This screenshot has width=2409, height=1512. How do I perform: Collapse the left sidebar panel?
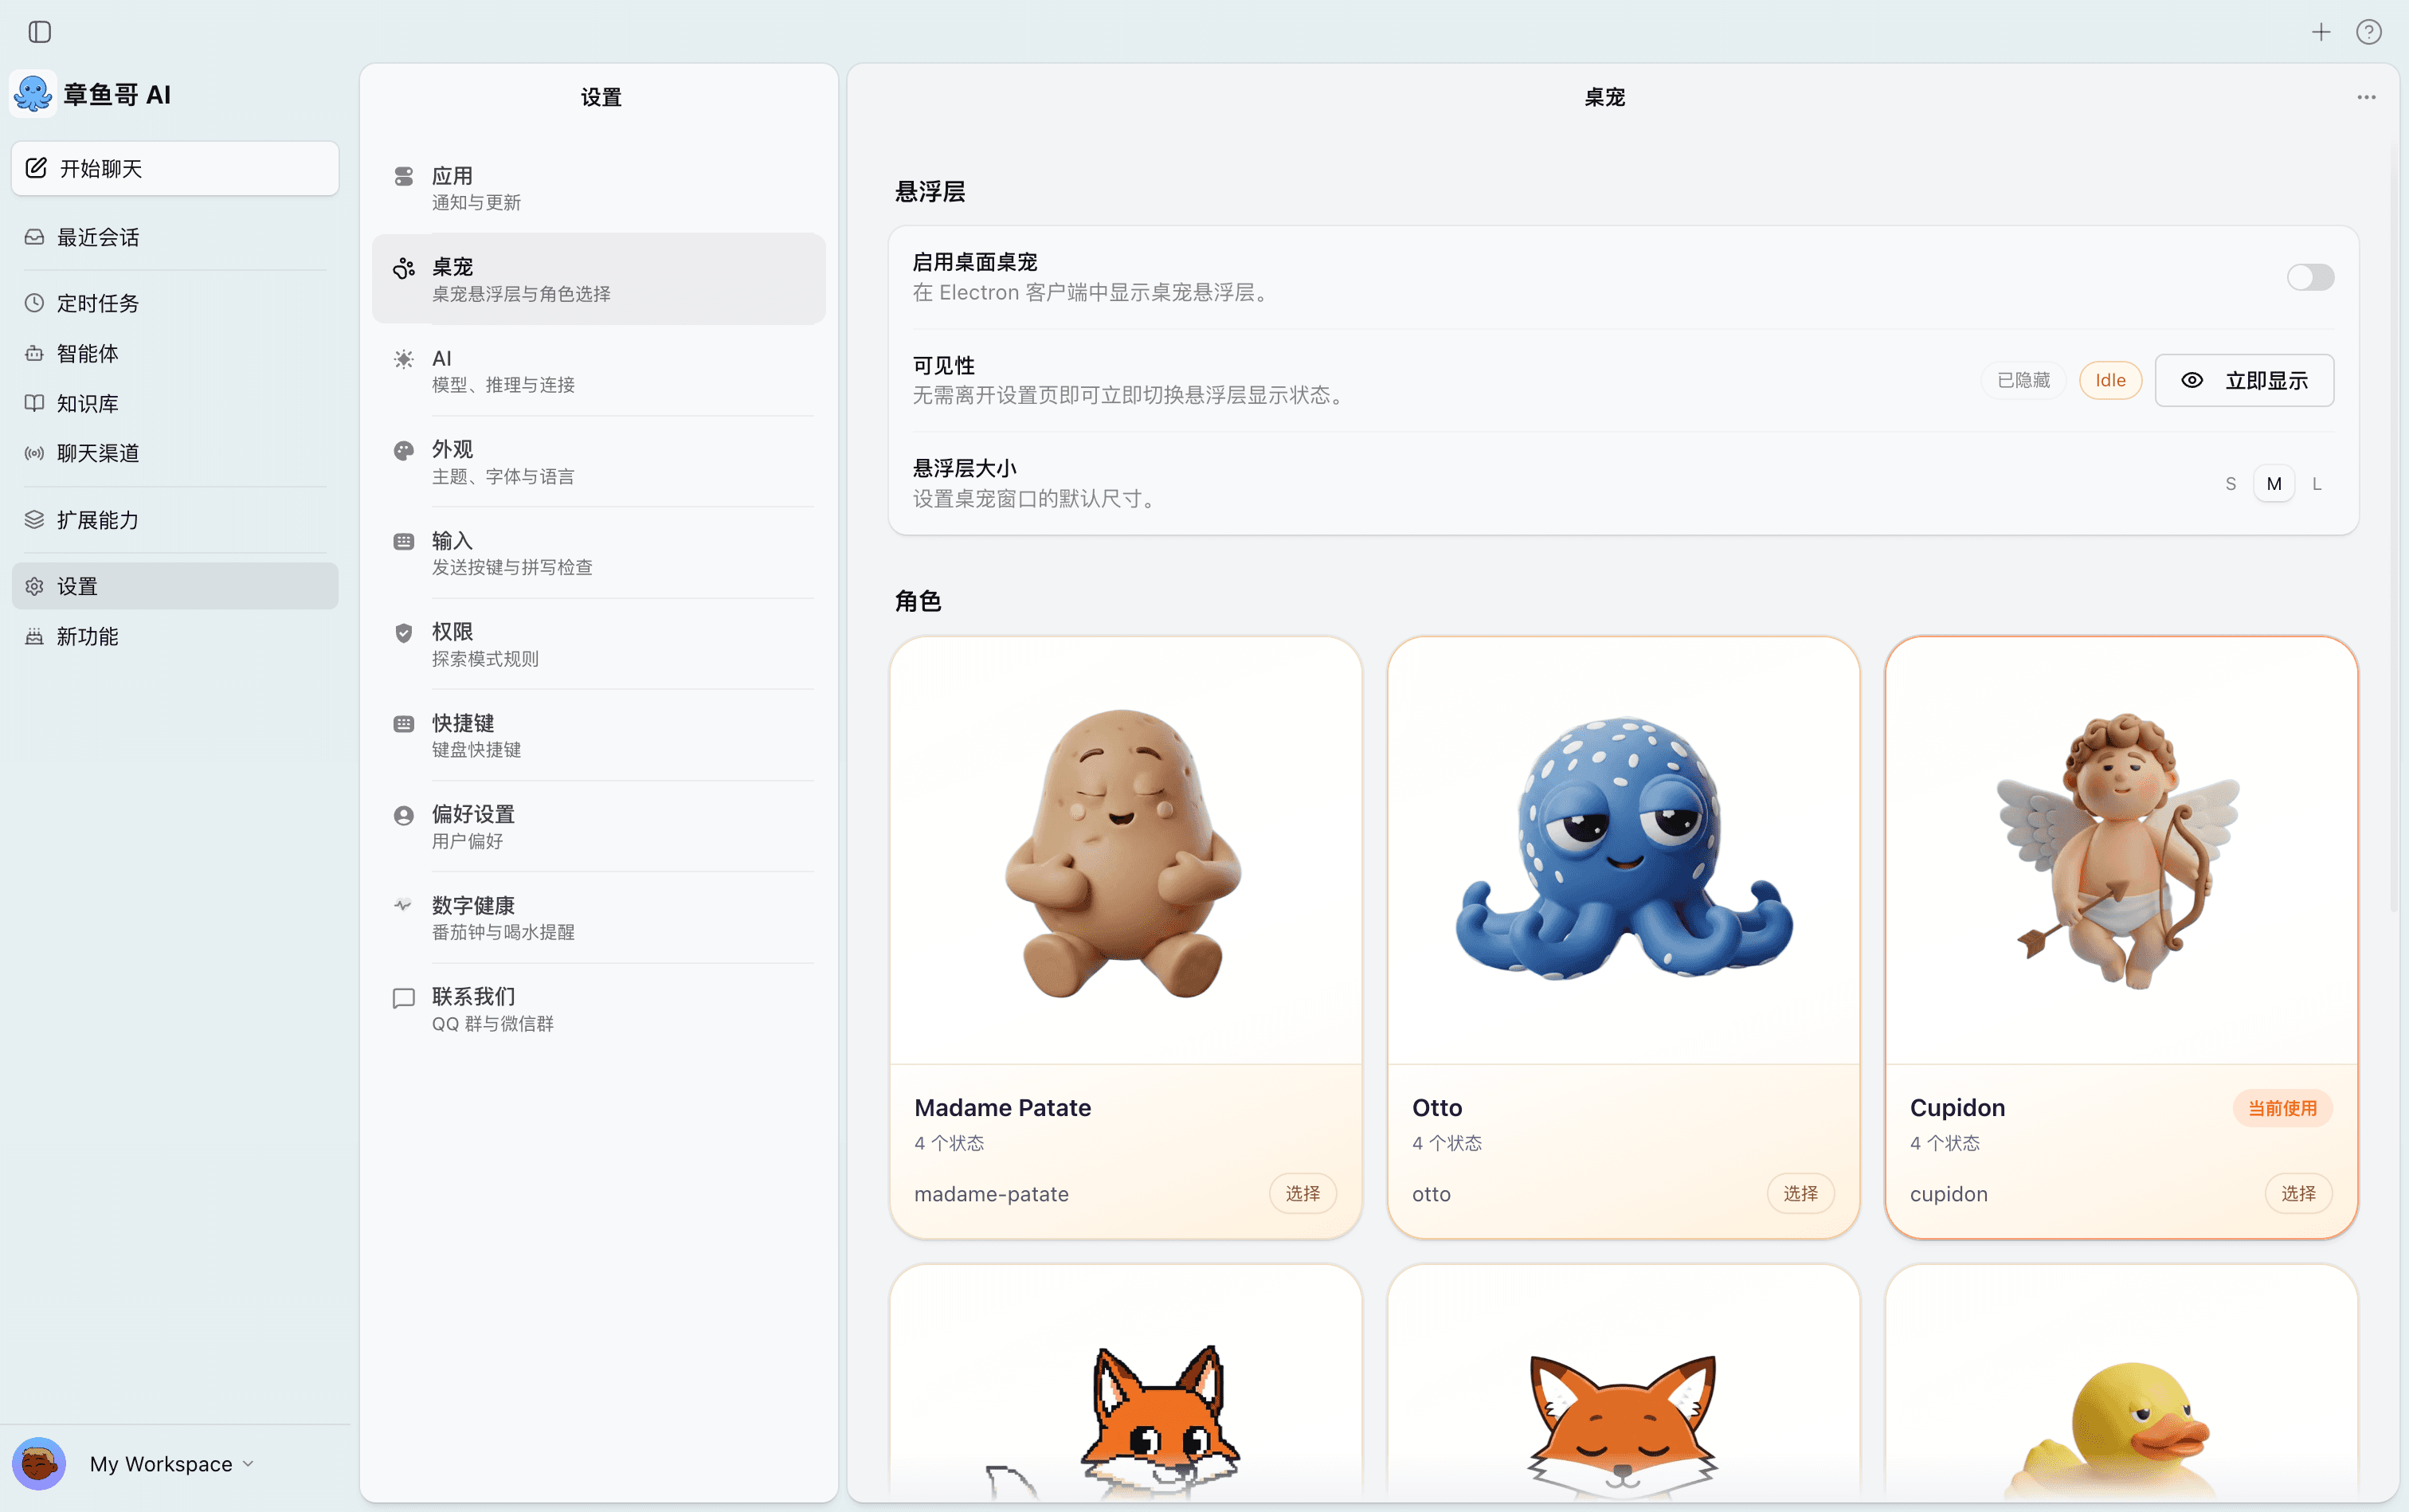pyautogui.click(x=39, y=32)
